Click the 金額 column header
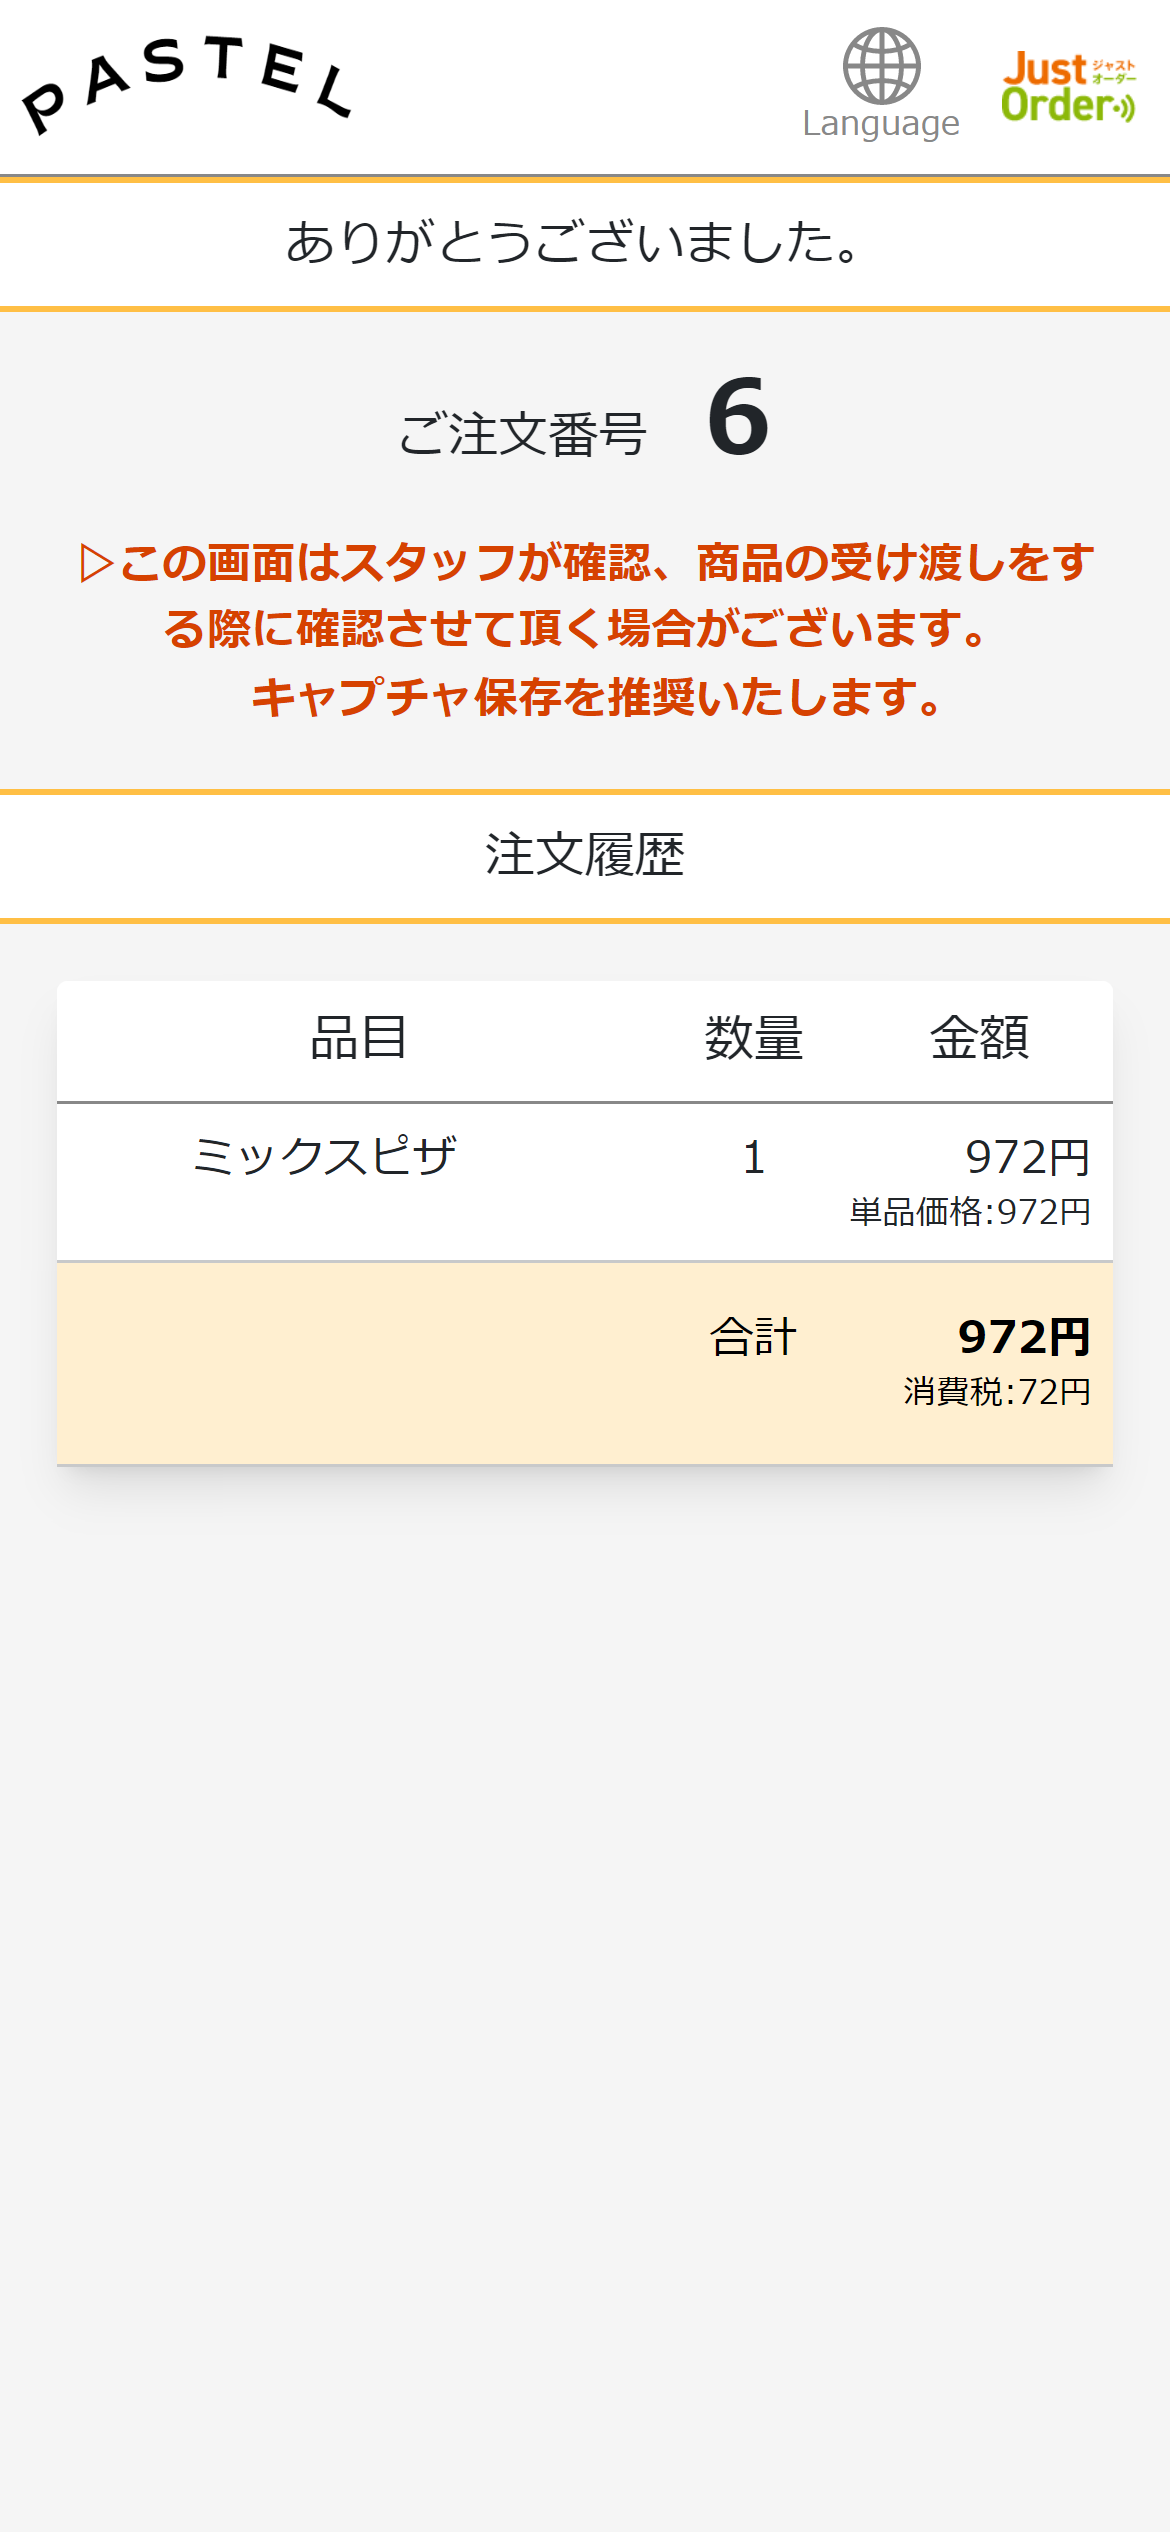This screenshot has width=1170, height=2532. tap(979, 1038)
